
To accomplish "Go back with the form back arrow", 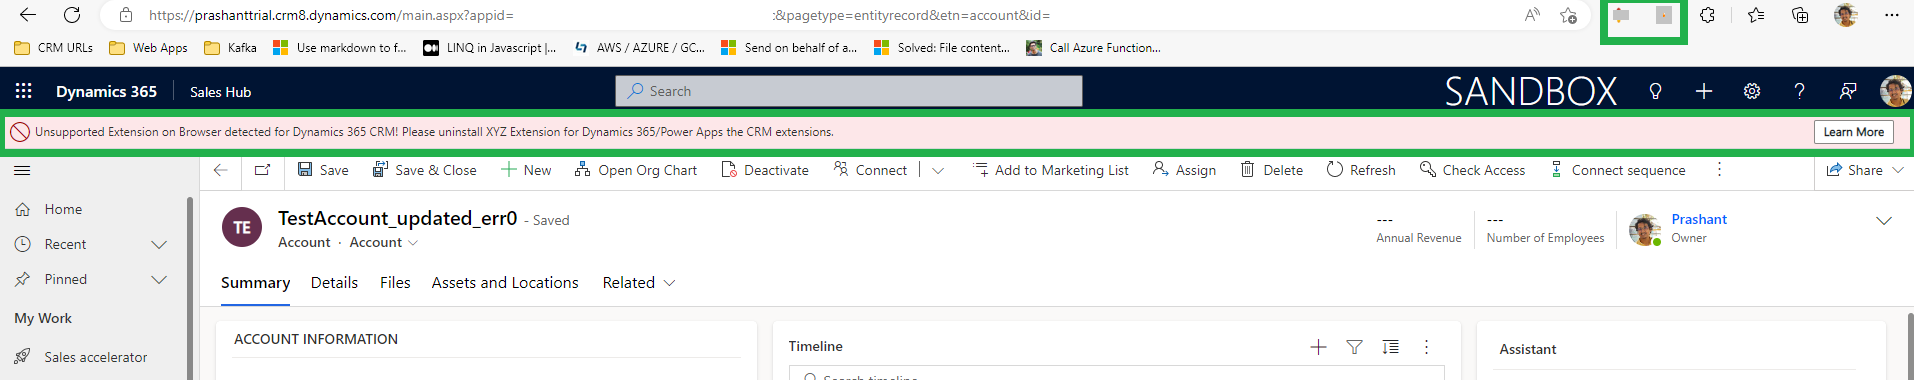I will point(221,170).
